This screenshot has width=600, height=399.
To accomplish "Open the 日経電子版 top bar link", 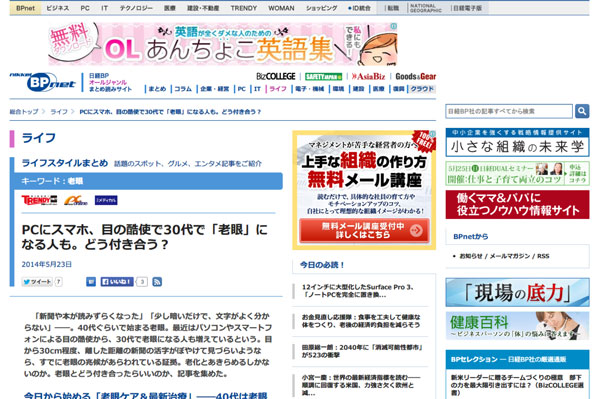I will point(467,8).
